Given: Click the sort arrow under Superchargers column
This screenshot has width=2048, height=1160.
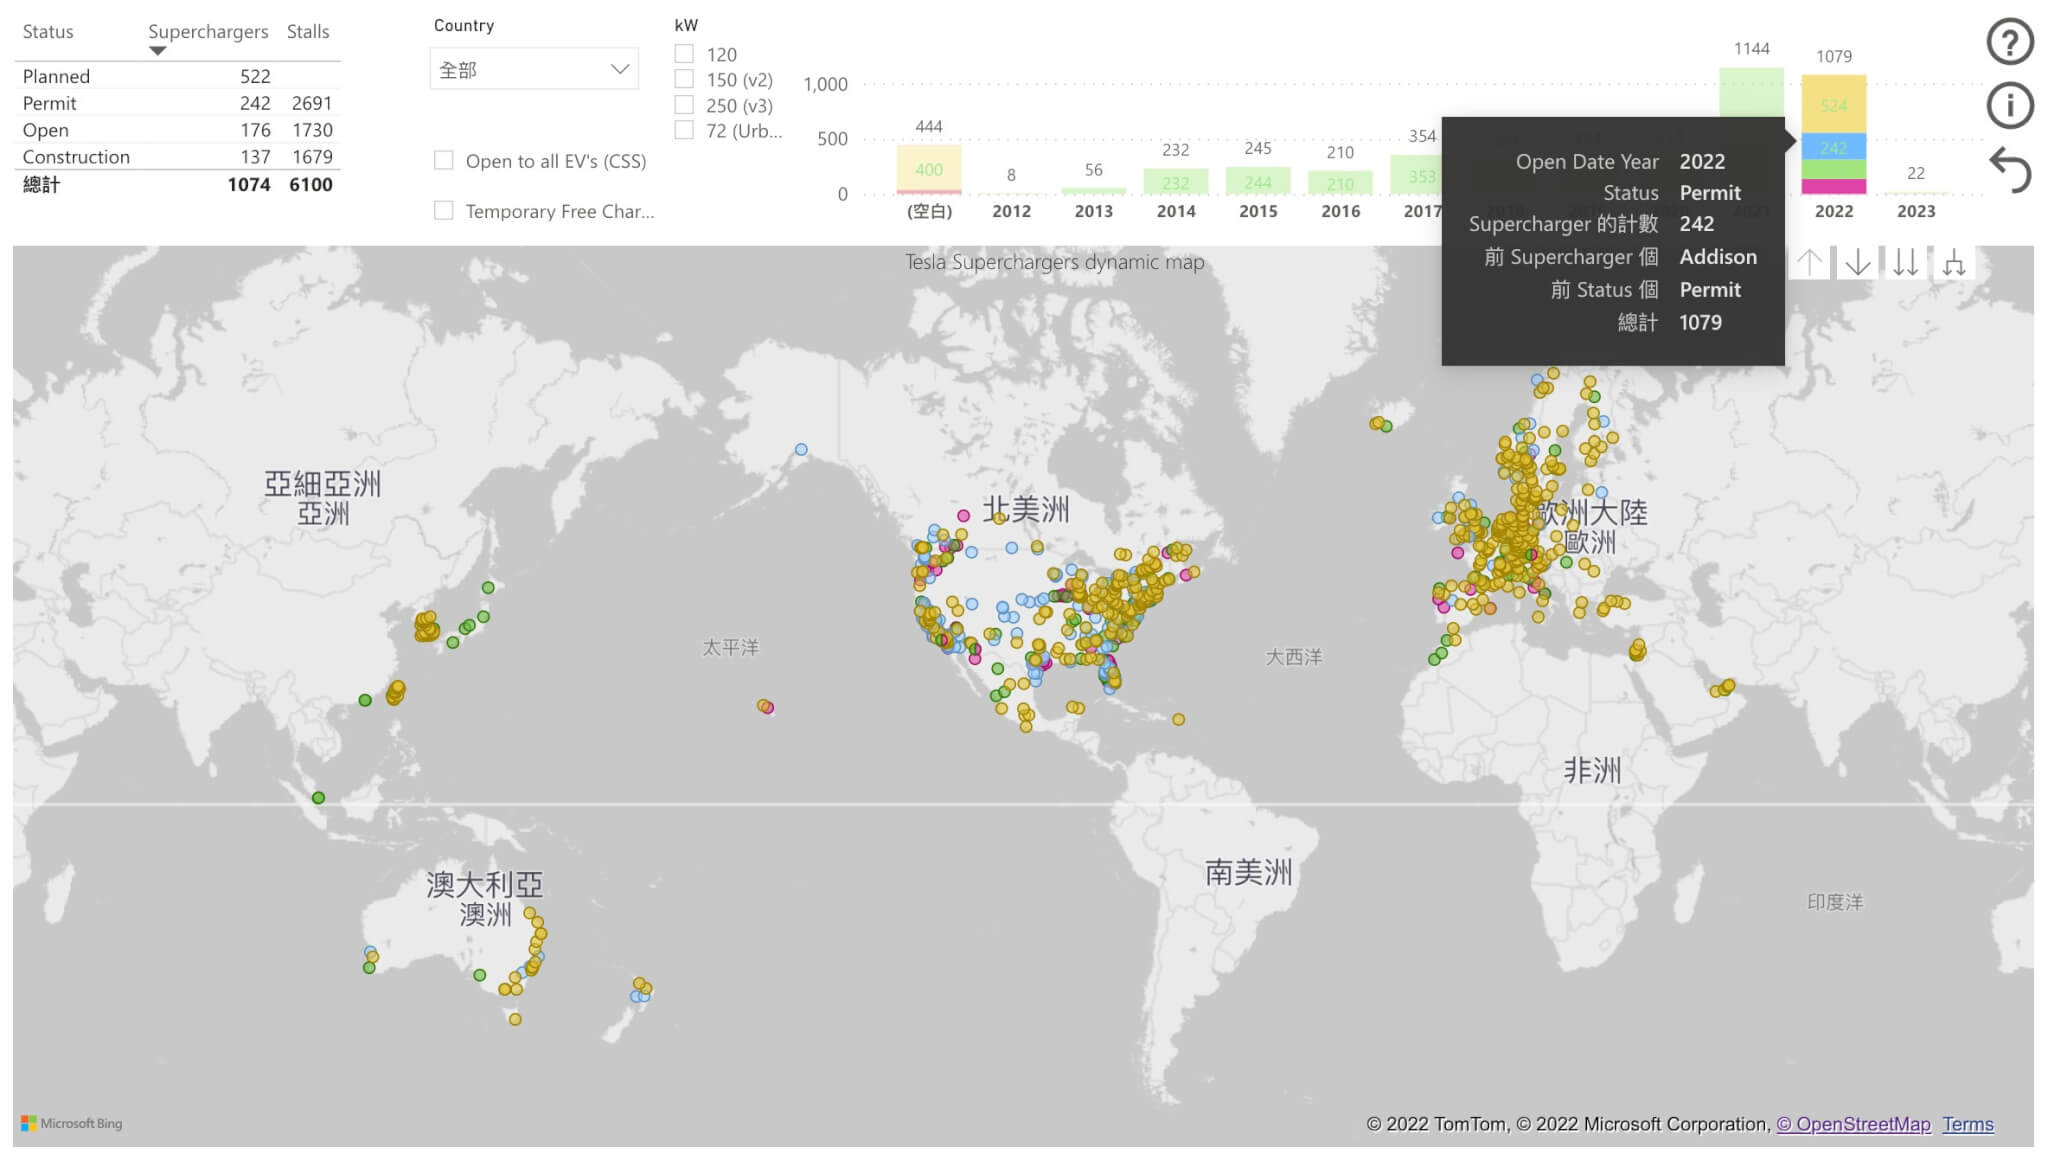Looking at the screenshot, I should click(157, 51).
